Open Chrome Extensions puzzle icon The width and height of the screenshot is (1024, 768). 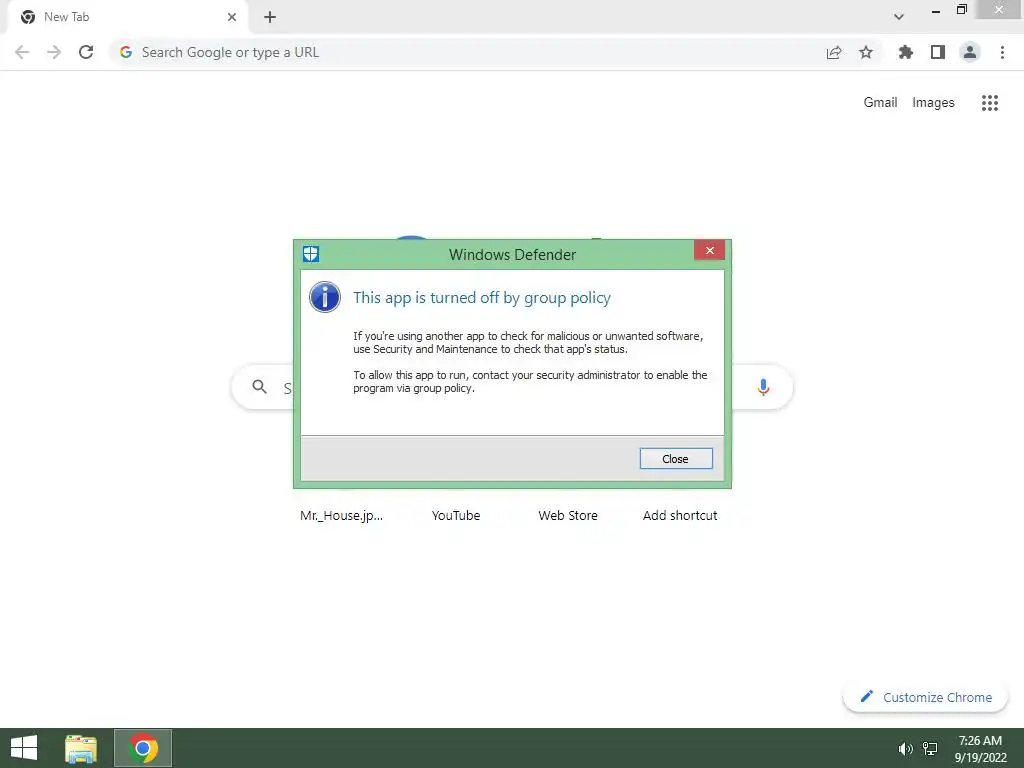point(905,52)
